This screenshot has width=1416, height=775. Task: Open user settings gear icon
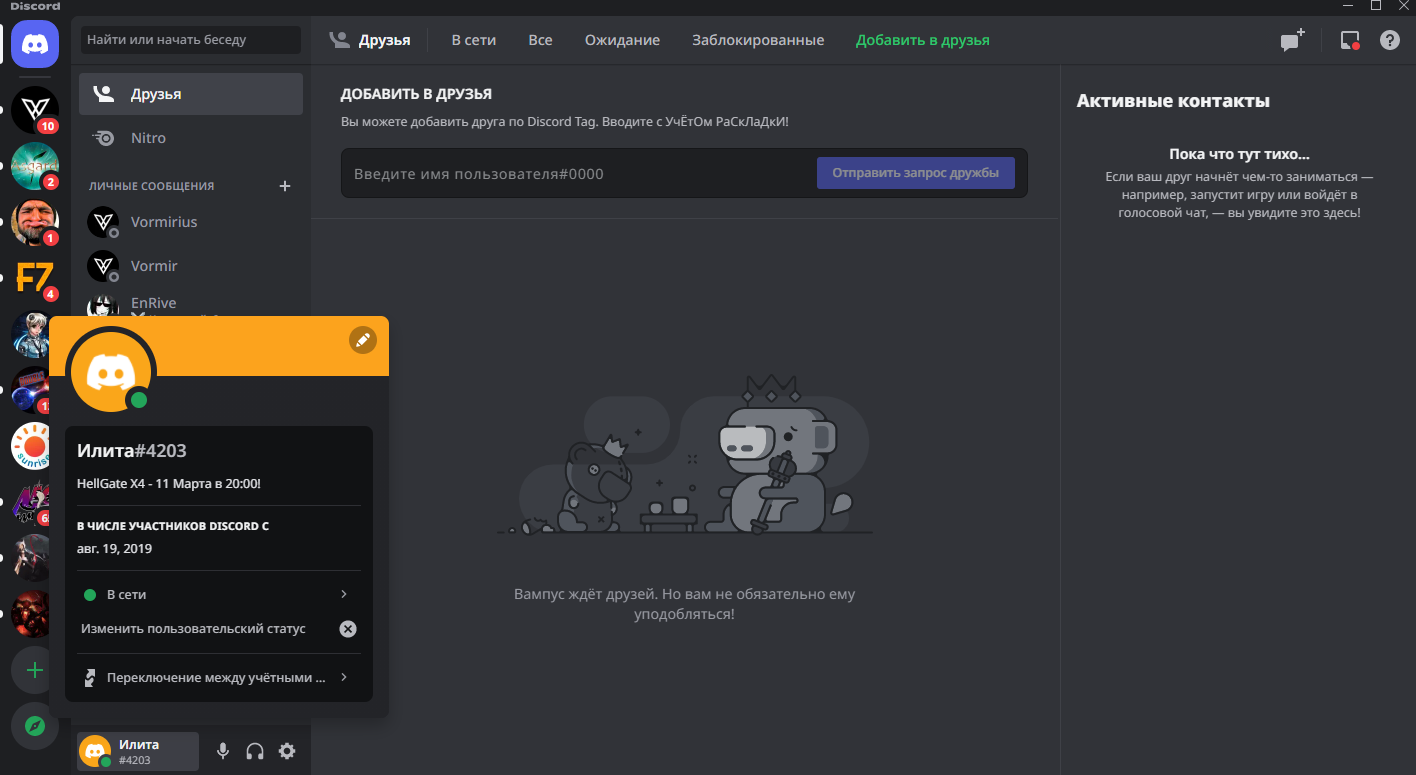click(287, 751)
